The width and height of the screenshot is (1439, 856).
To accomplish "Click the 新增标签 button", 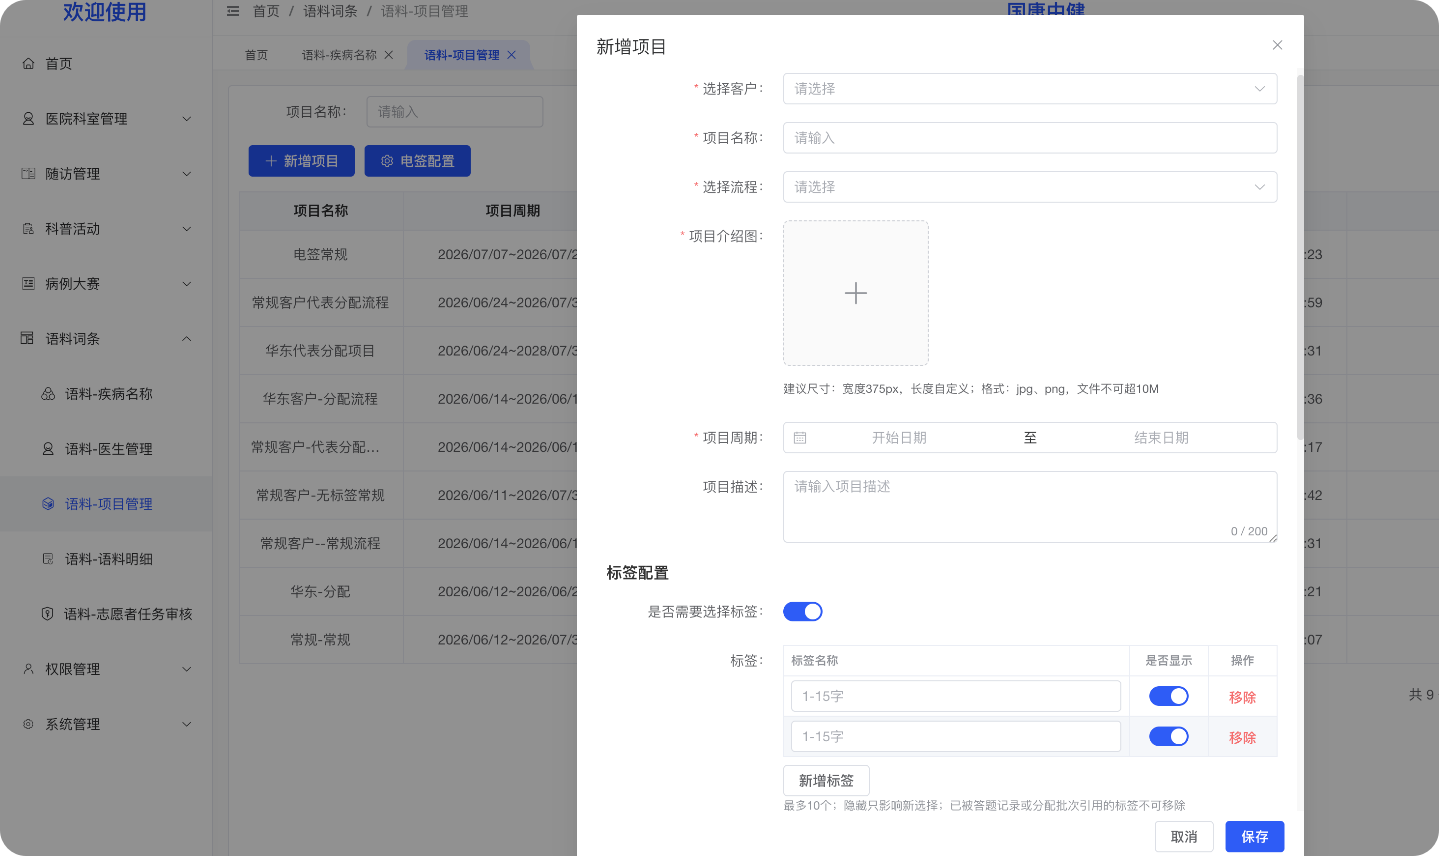I will 826,780.
